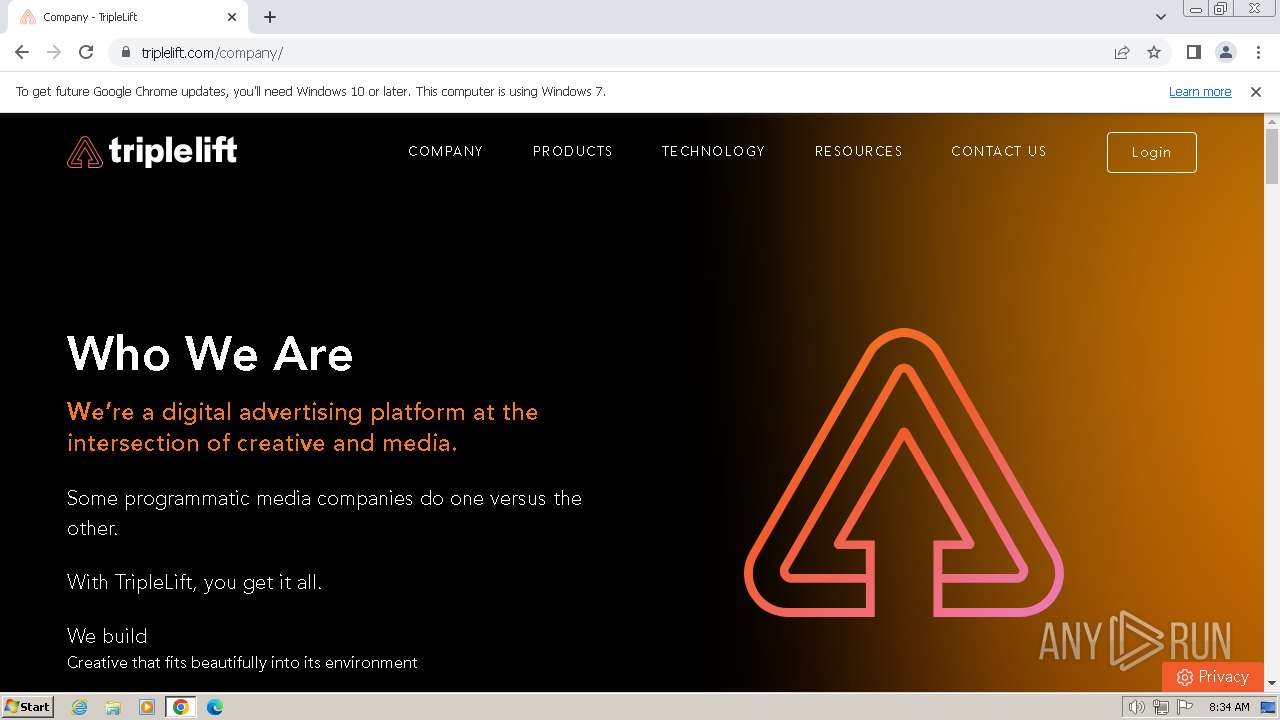Go forward to the next page
Screen dimensions: 1280x720
[x=54, y=52]
